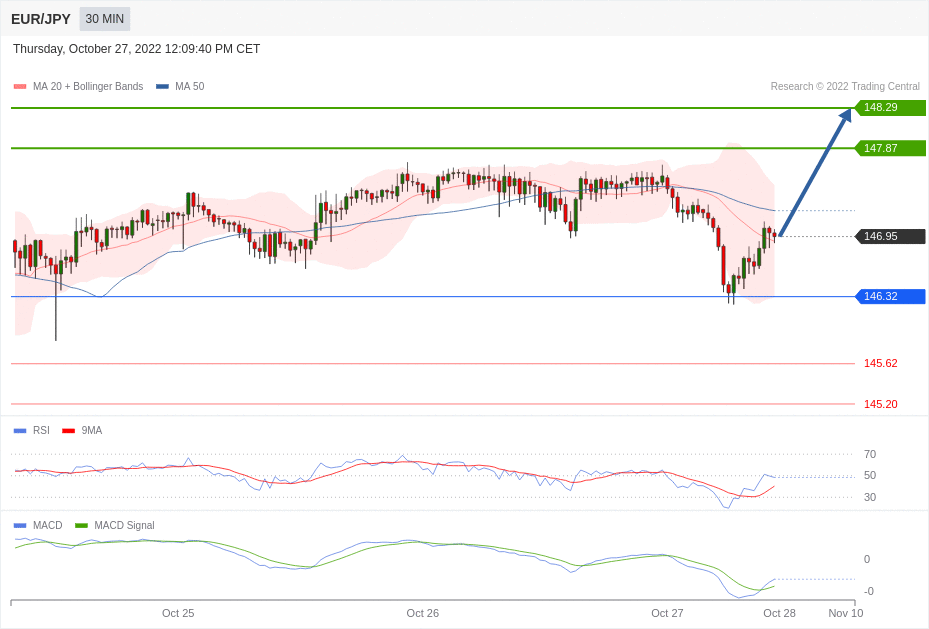This screenshot has height=629, width=929.
Task: Select the 148.29 resistance price tag
Action: pyautogui.click(x=890, y=108)
